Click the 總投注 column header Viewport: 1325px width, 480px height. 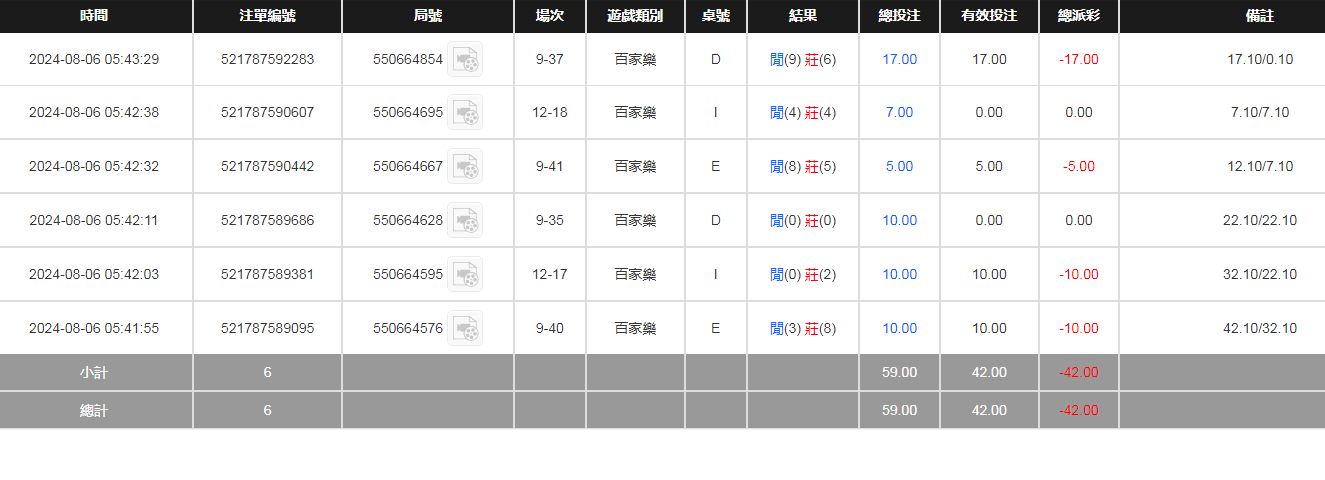[x=899, y=16]
